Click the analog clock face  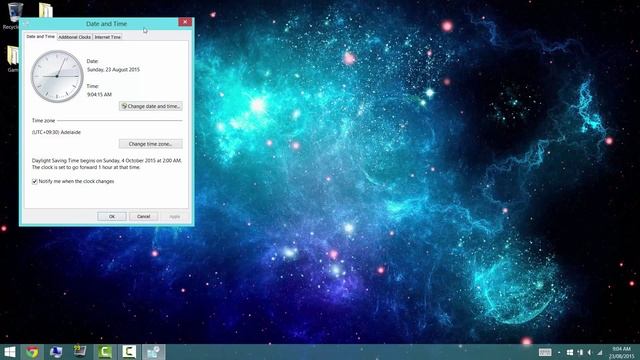pyautogui.click(x=57, y=76)
